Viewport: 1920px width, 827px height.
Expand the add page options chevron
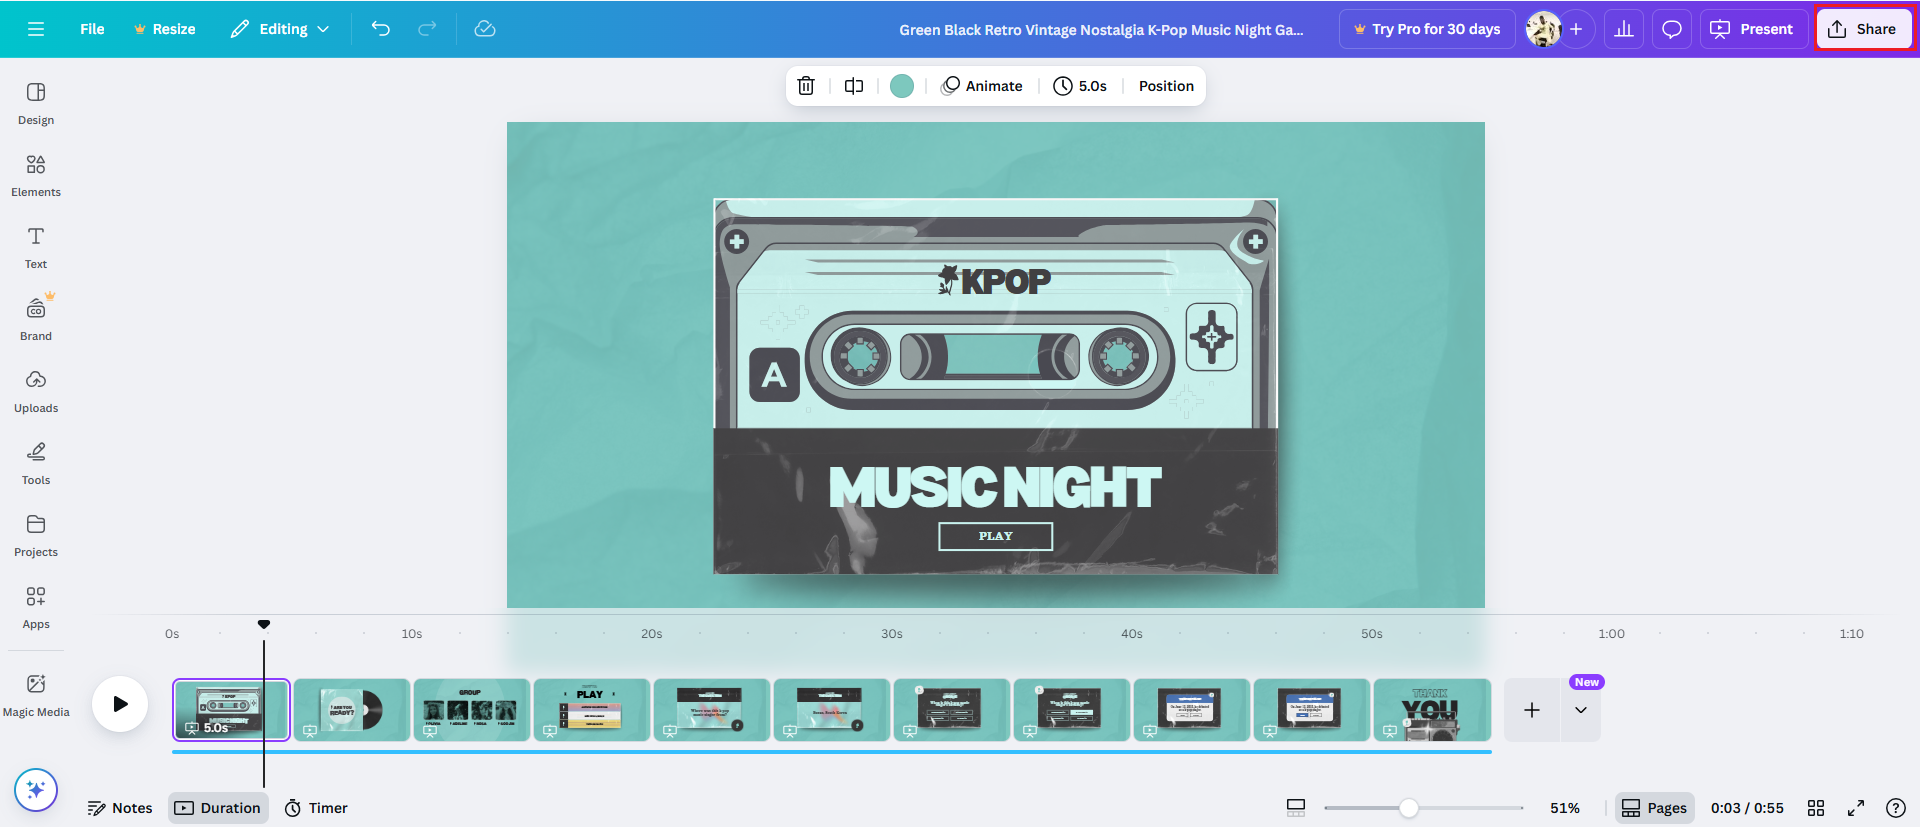(x=1581, y=710)
